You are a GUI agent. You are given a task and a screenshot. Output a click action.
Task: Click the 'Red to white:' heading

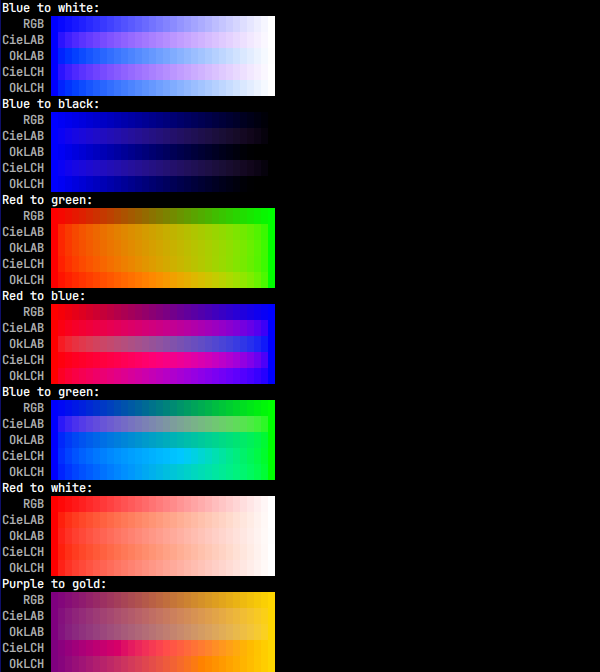pyautogui.click(x=47, y=488)
